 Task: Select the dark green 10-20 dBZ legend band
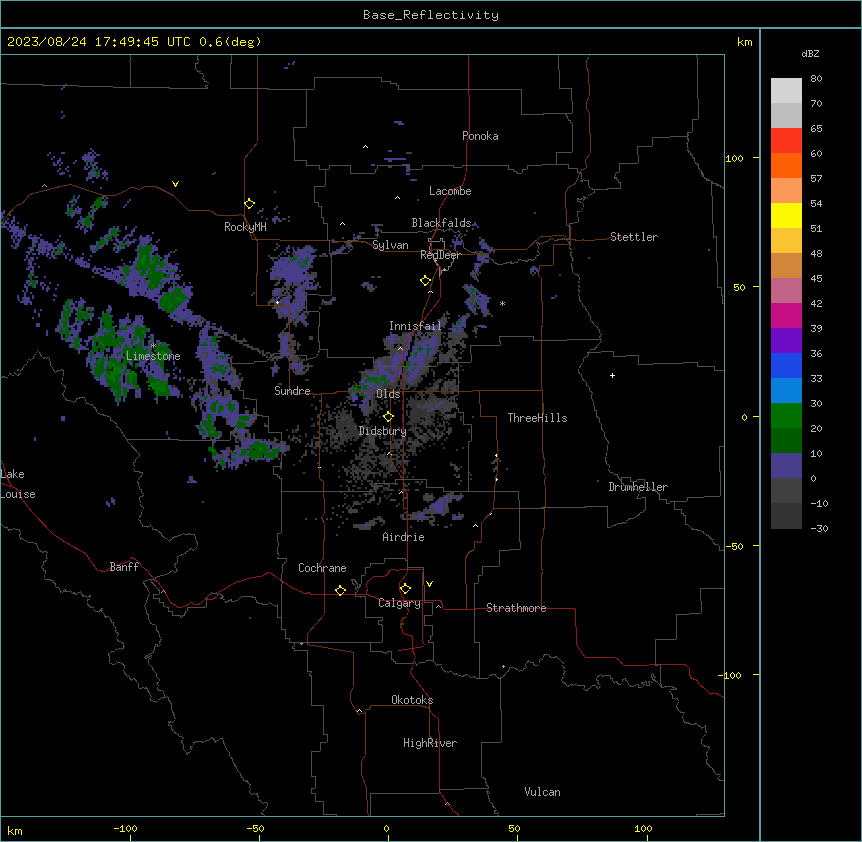point(786,441)
